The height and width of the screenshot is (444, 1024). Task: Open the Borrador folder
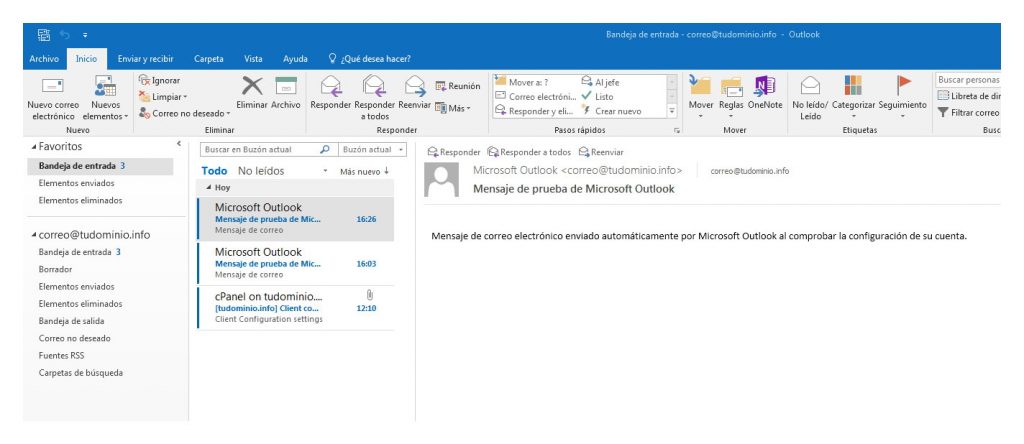[56, 269]
